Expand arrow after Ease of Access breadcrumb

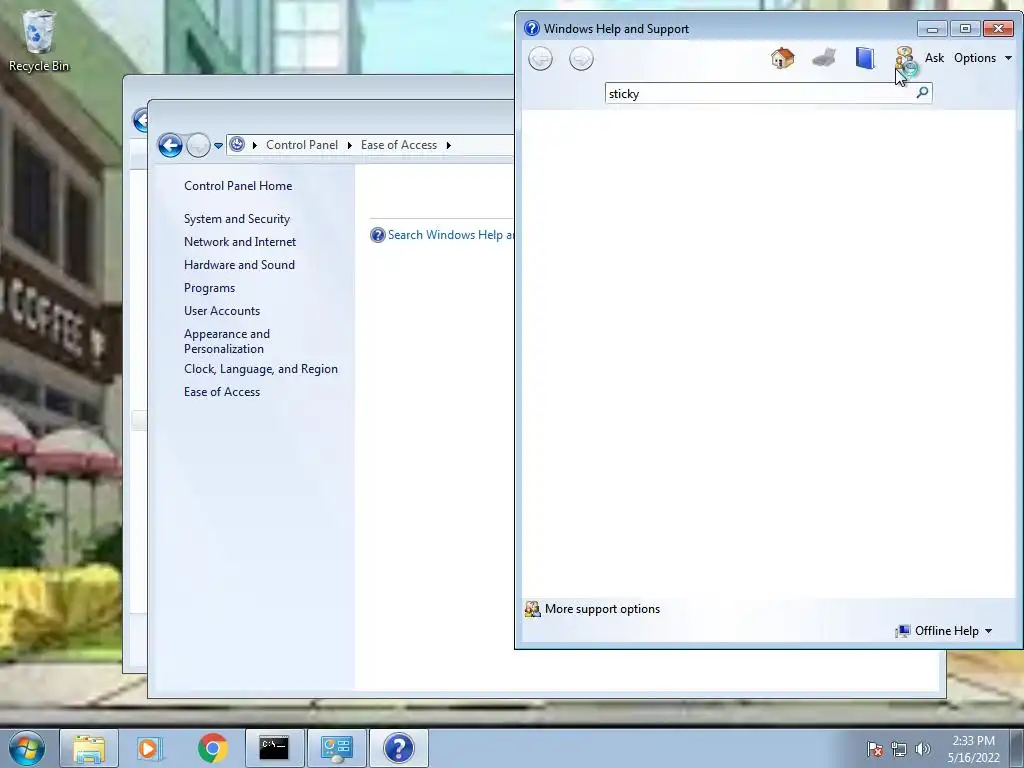click(x=449, y=145)
